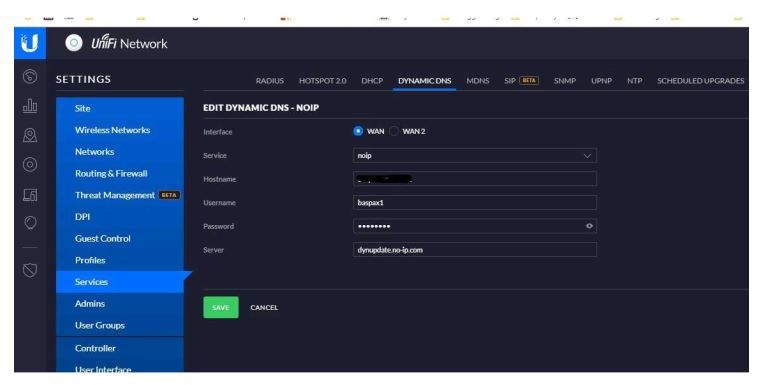Open the Insights lightbulb icon
Screen dimensions: 764x385
(x=30, y=223)
